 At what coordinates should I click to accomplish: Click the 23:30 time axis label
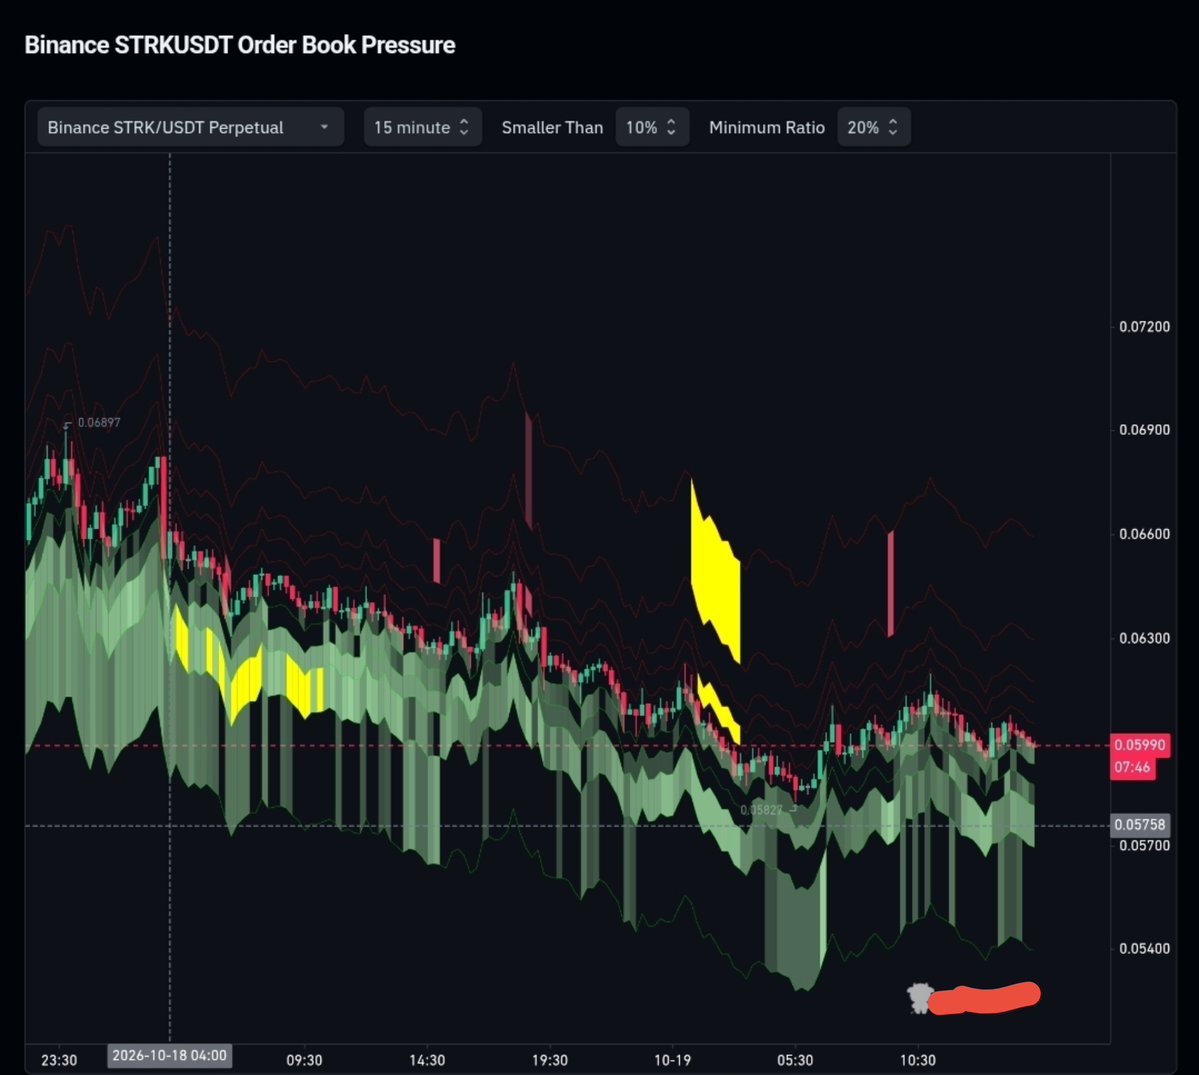tap(59, 1060)
